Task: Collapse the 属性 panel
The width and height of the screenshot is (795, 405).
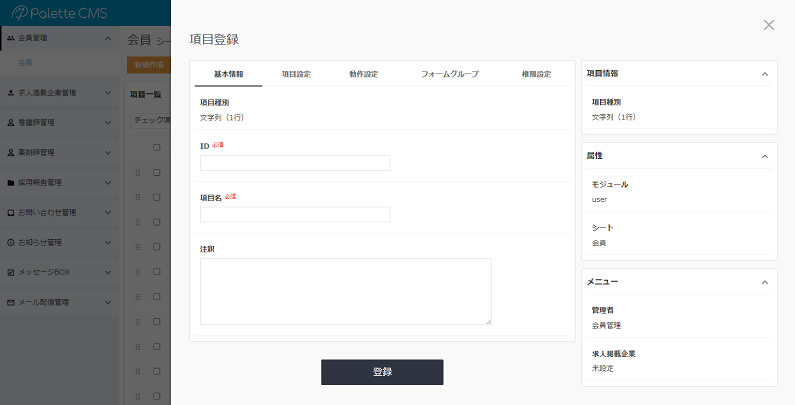Action: 764,157
